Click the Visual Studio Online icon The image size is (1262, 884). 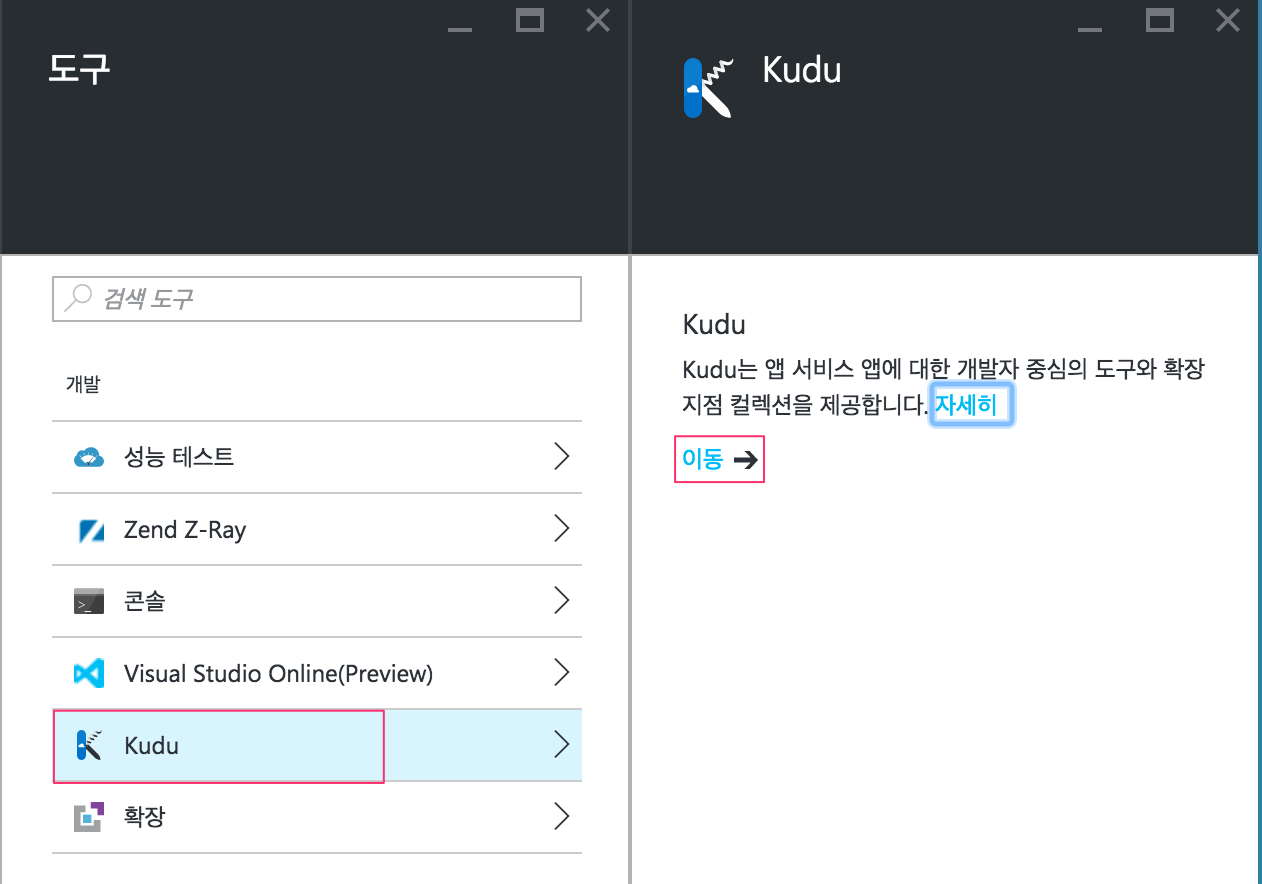[89, 674]
